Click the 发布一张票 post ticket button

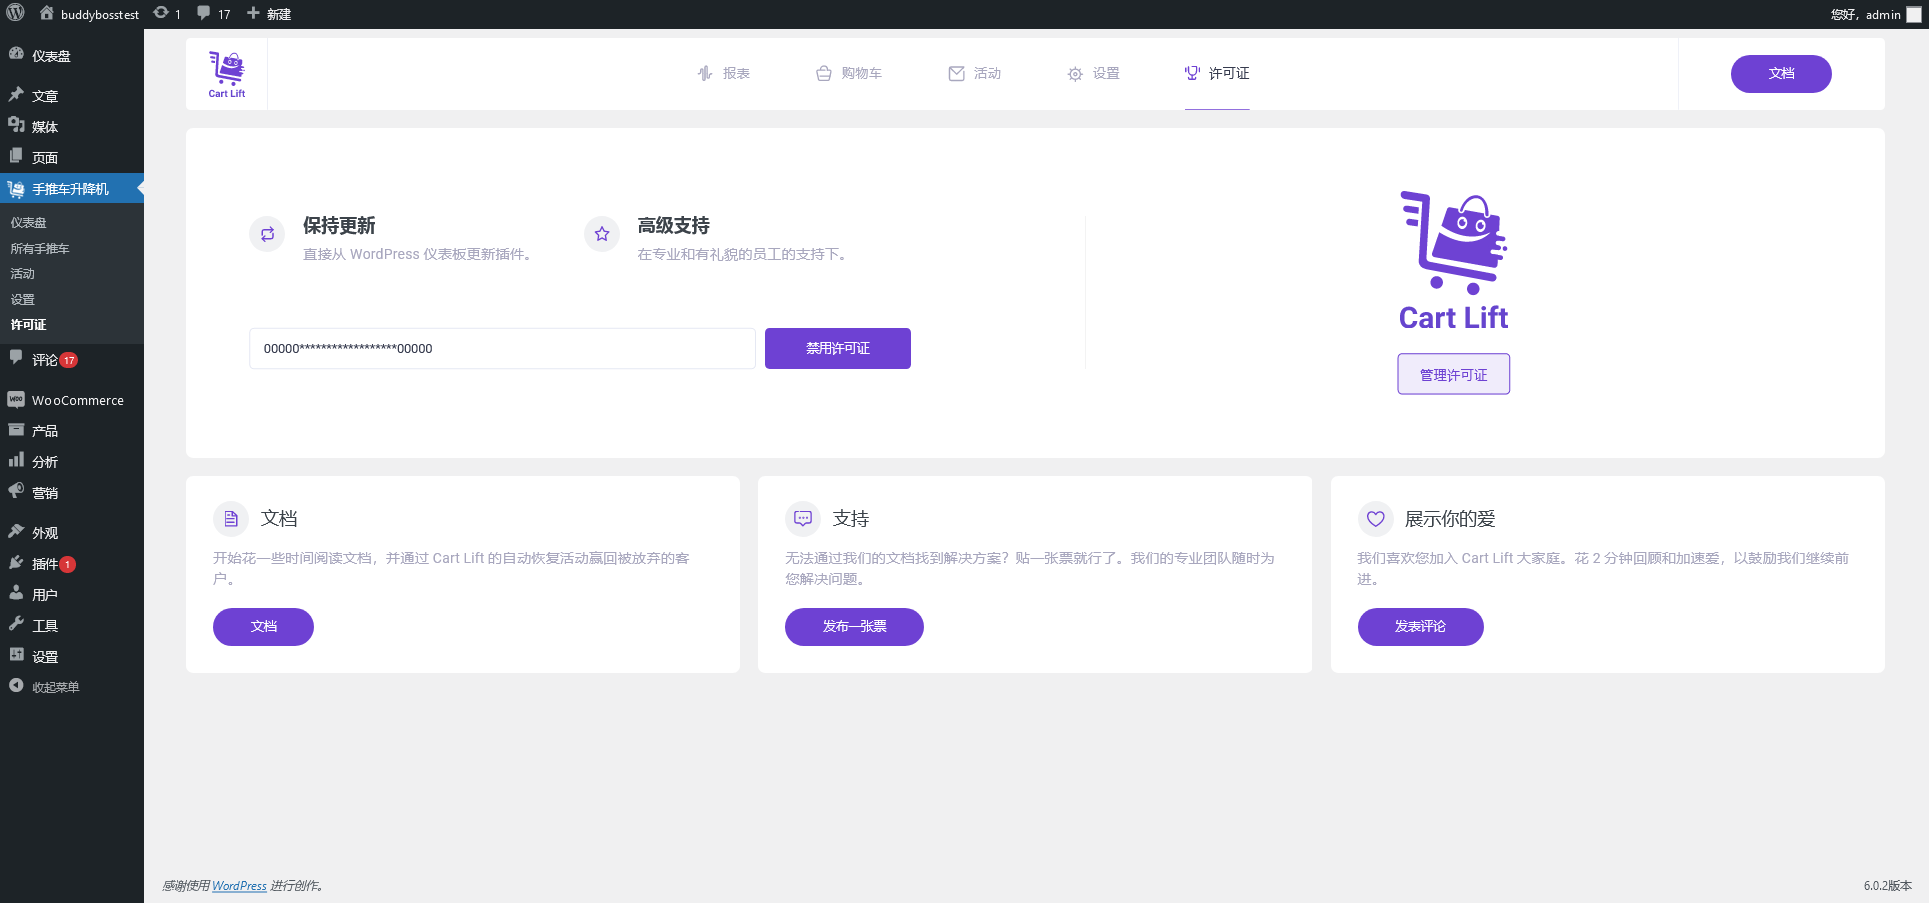pyautogui.click(x=854, y=627)
